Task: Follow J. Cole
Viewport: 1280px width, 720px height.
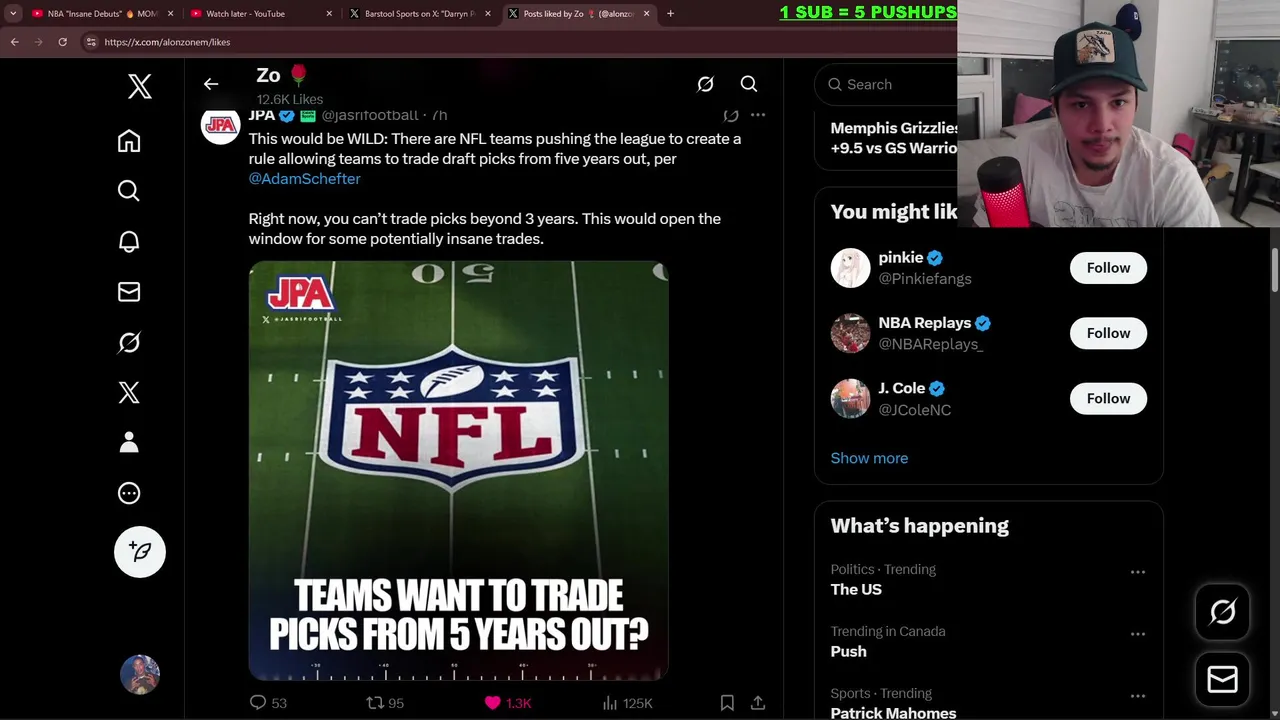Action: 1108,398
